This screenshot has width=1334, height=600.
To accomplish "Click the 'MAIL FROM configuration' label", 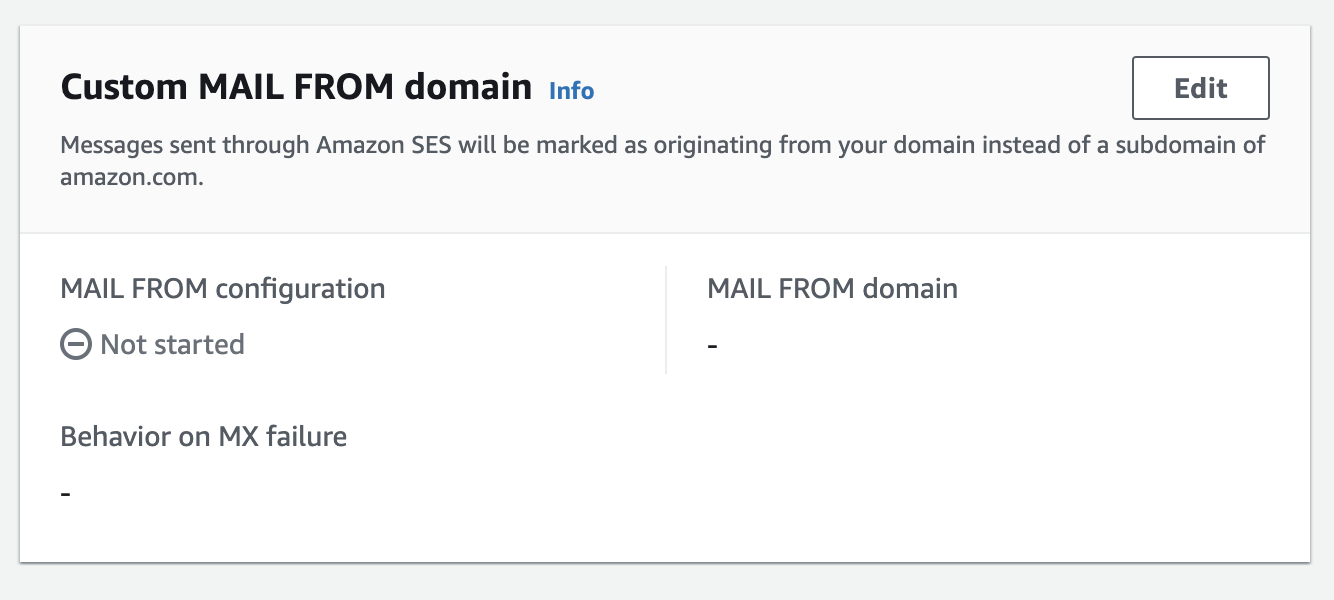I will pyautogui.click(x=222, y=289).
